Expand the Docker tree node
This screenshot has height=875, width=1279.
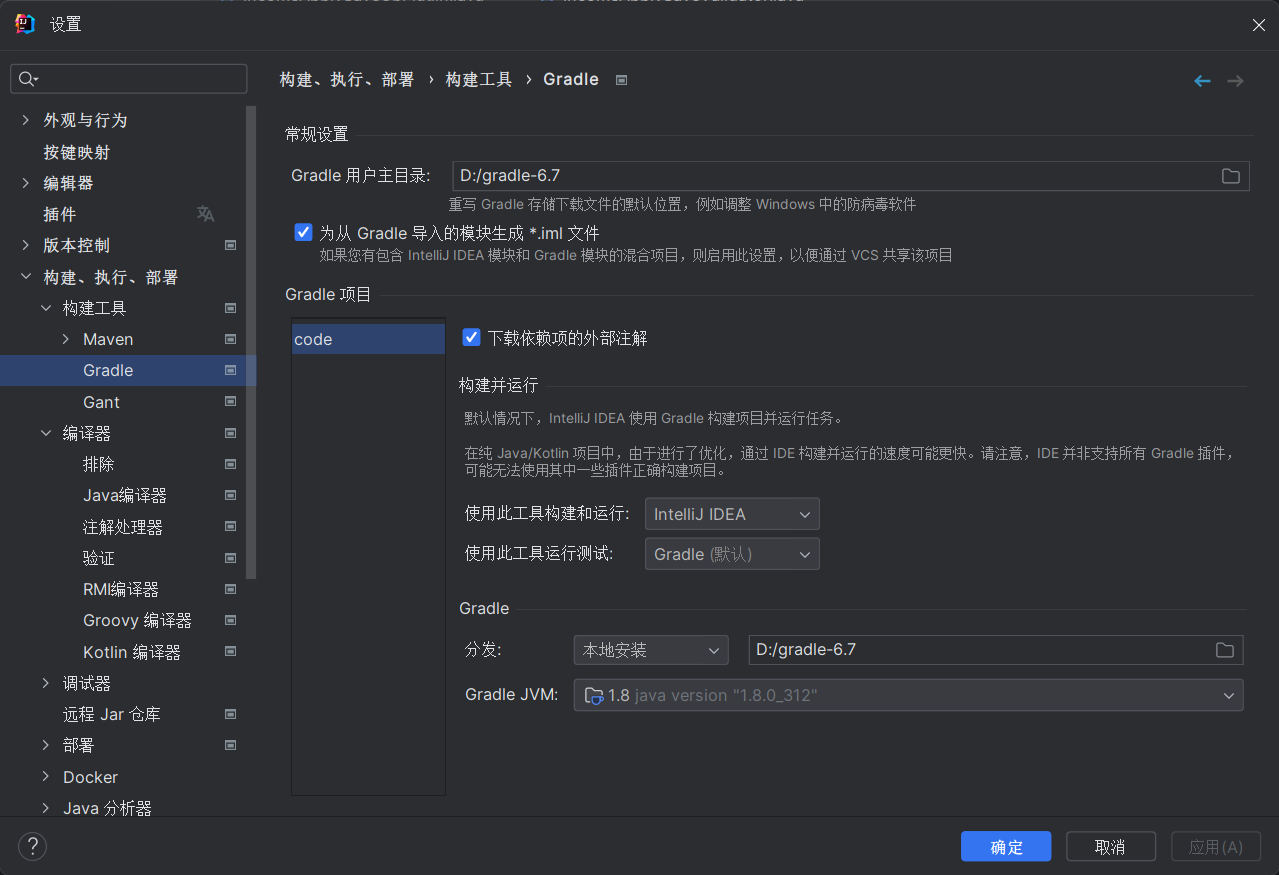coord(46,777)
